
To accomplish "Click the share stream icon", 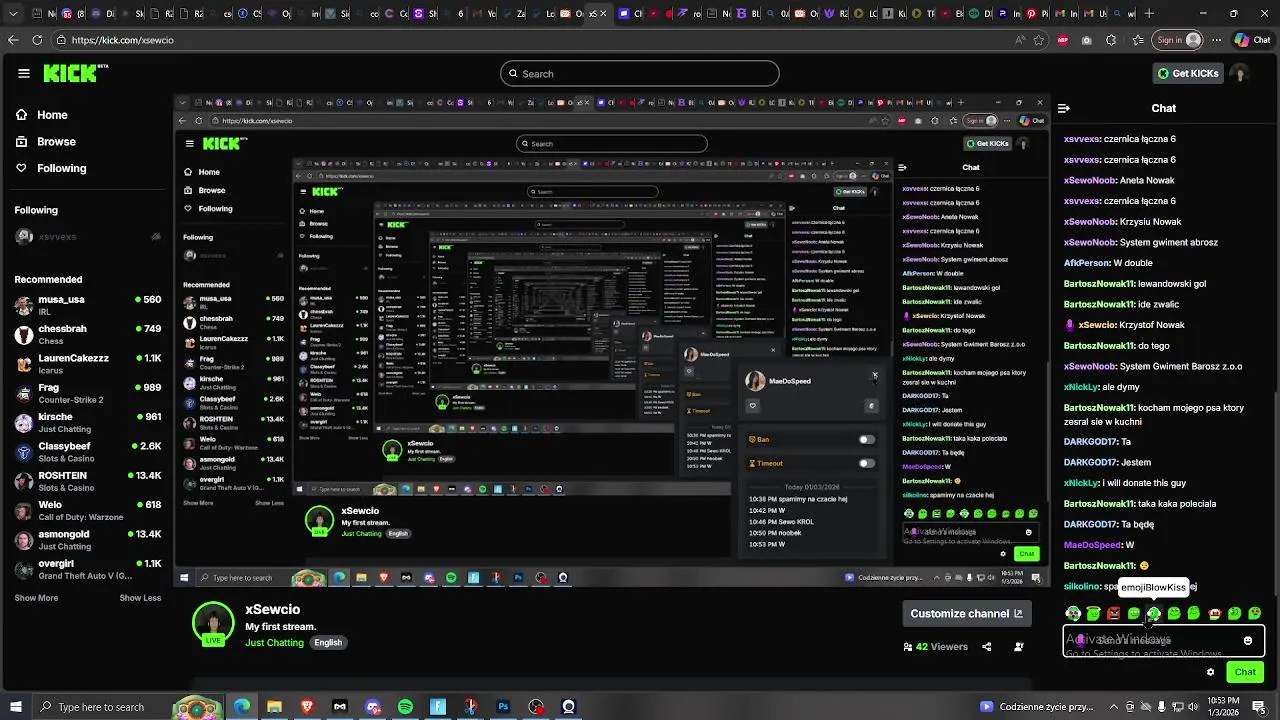I will point(986,647).
